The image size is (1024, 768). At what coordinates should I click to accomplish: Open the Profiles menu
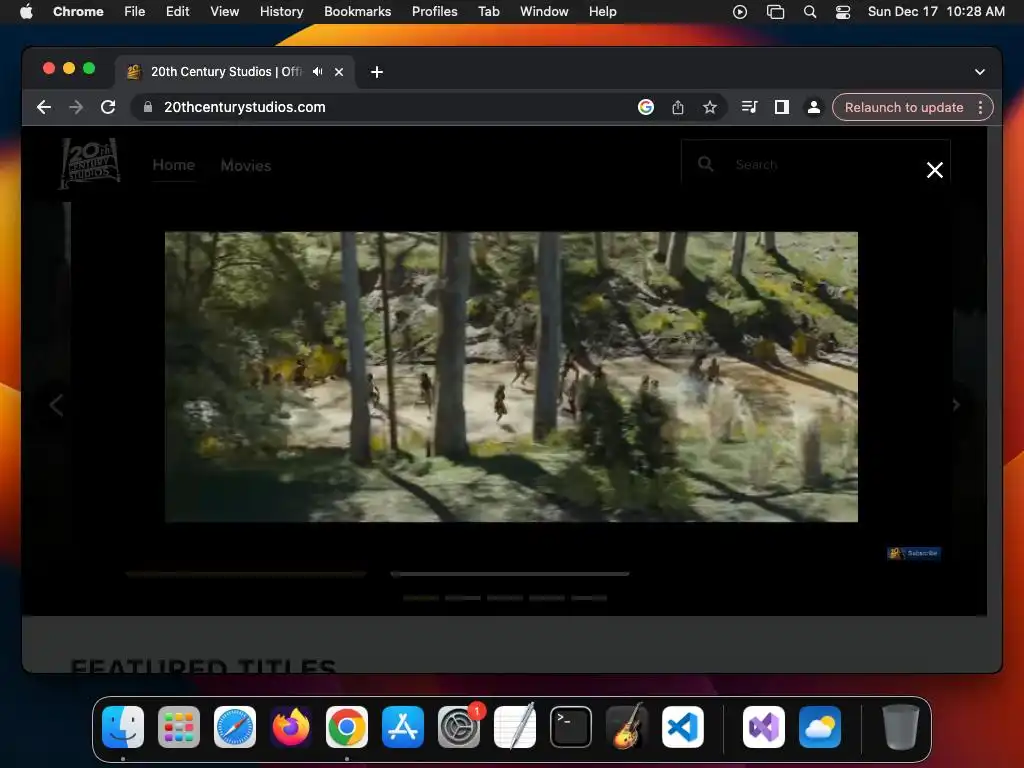click(x=434, y=11)
